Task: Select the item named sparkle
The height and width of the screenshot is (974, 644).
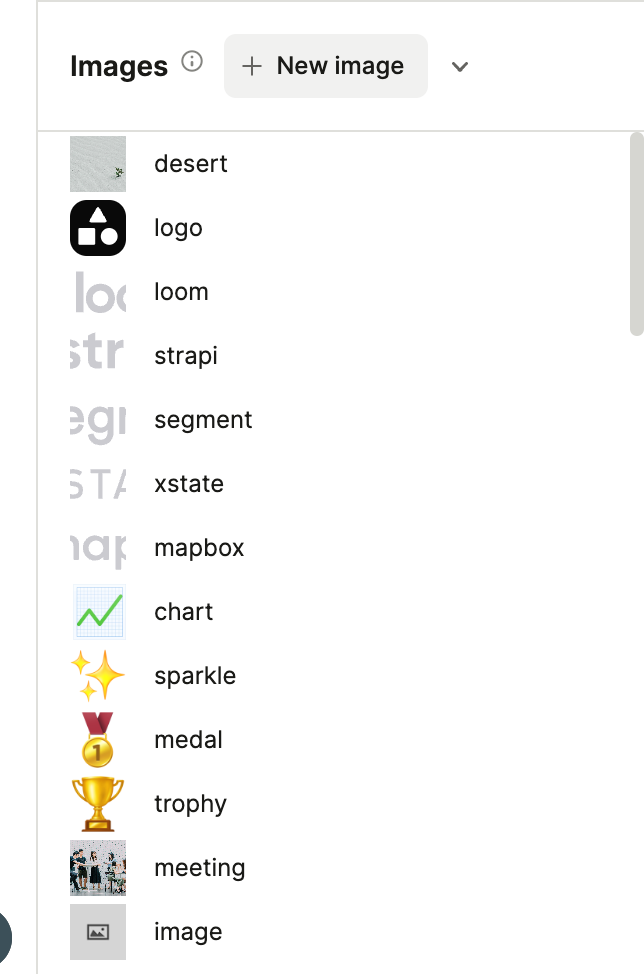Action: coord(195,676)
